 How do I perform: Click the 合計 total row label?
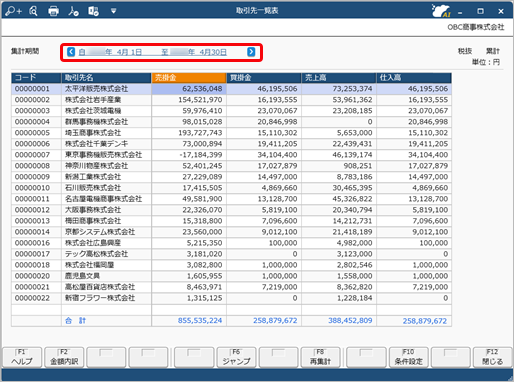(75, 320)
